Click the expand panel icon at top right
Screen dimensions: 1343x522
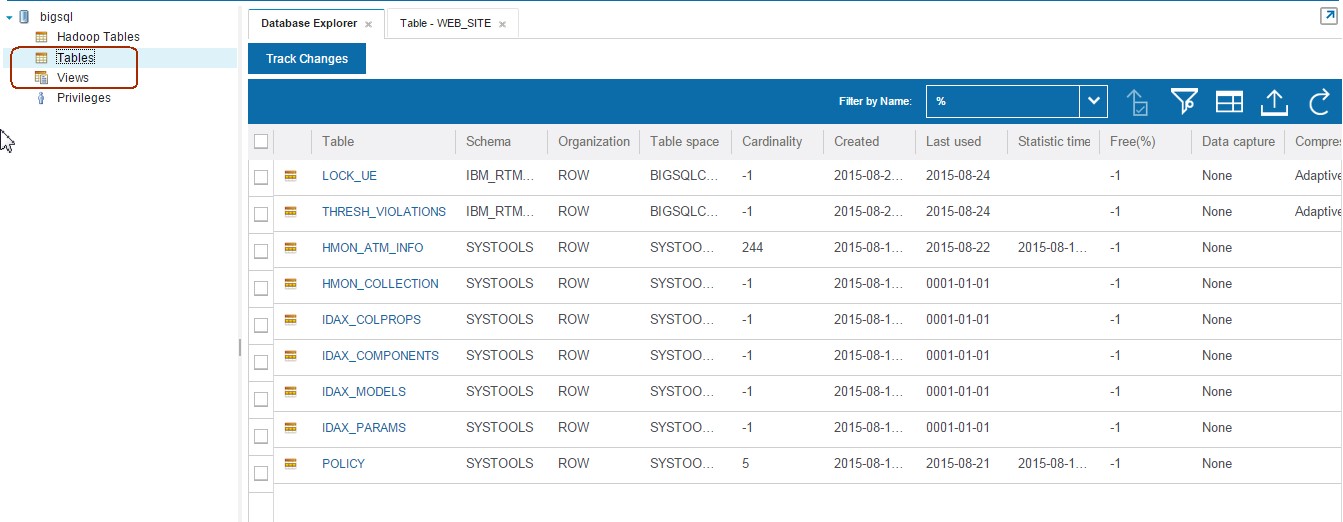[1329, 16]
